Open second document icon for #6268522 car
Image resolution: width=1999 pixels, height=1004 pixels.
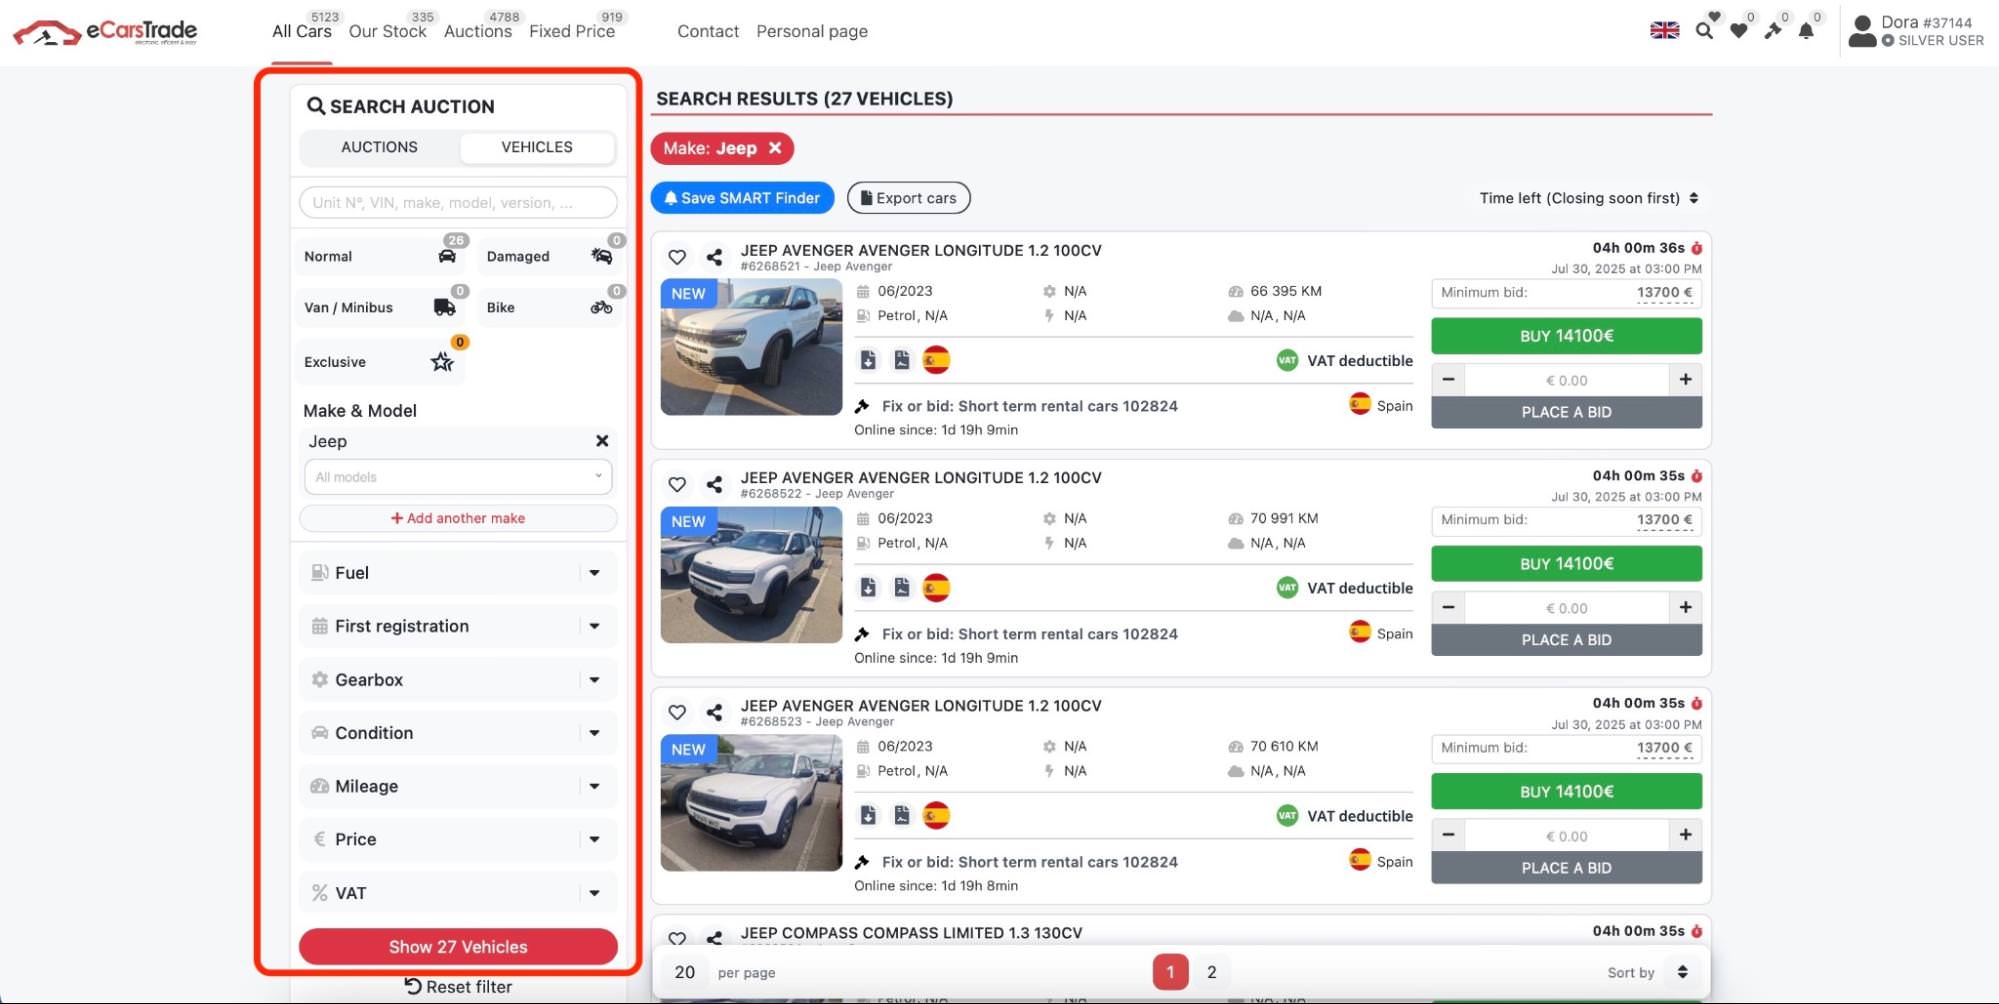tap(902, 588)
